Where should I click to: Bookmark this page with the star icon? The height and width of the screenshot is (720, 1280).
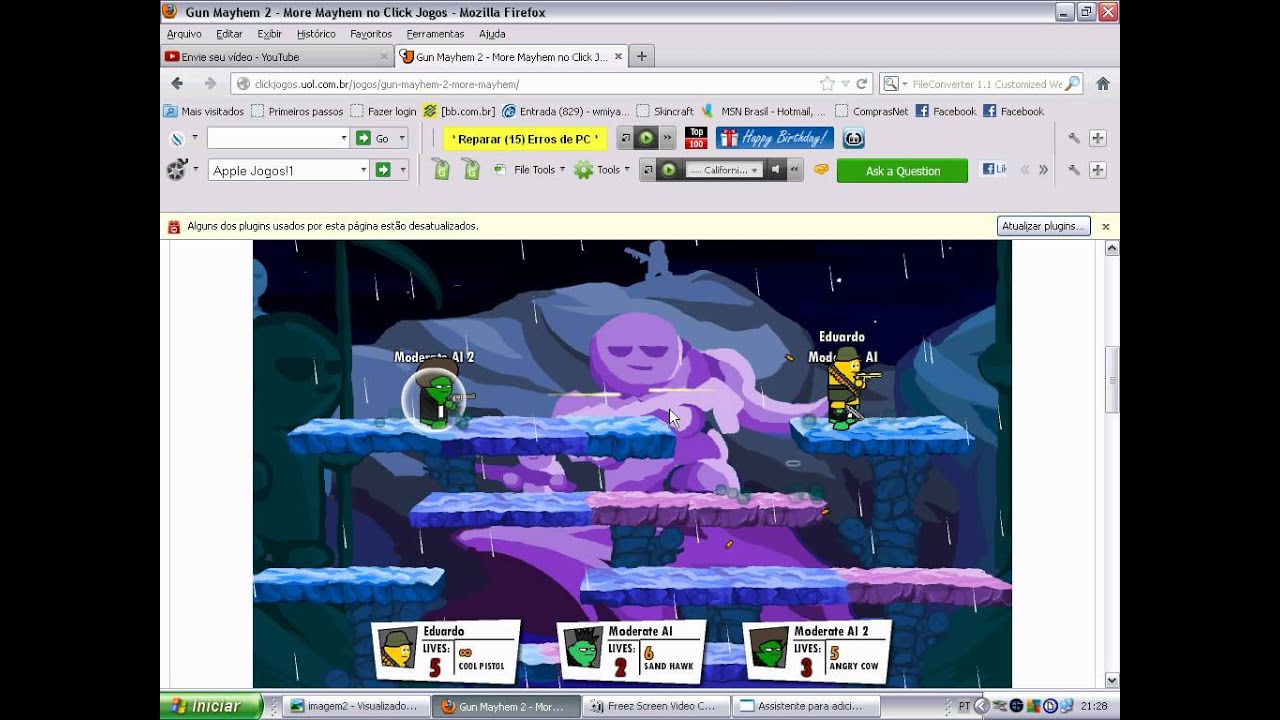pyautogui.click(x=827, y=84)
